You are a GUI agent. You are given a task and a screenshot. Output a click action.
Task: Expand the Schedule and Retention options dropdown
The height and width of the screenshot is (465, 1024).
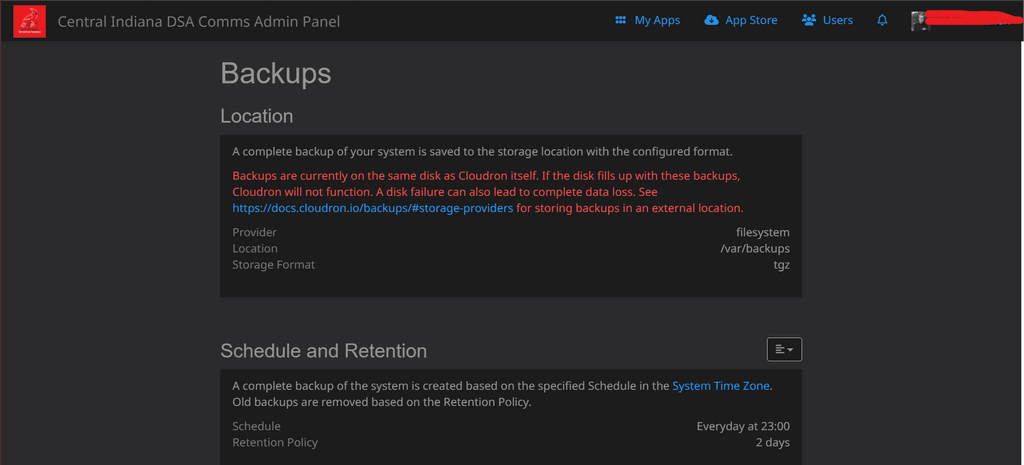tap(784, 349)
